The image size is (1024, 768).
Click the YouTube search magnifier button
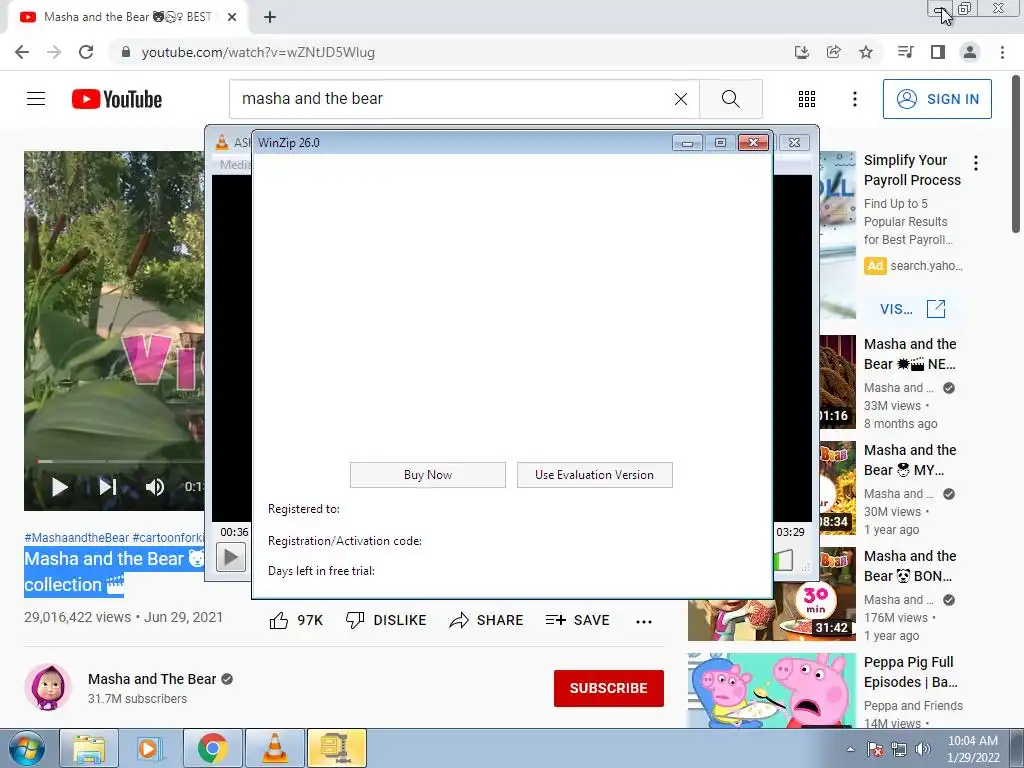(x=731, y=99)
